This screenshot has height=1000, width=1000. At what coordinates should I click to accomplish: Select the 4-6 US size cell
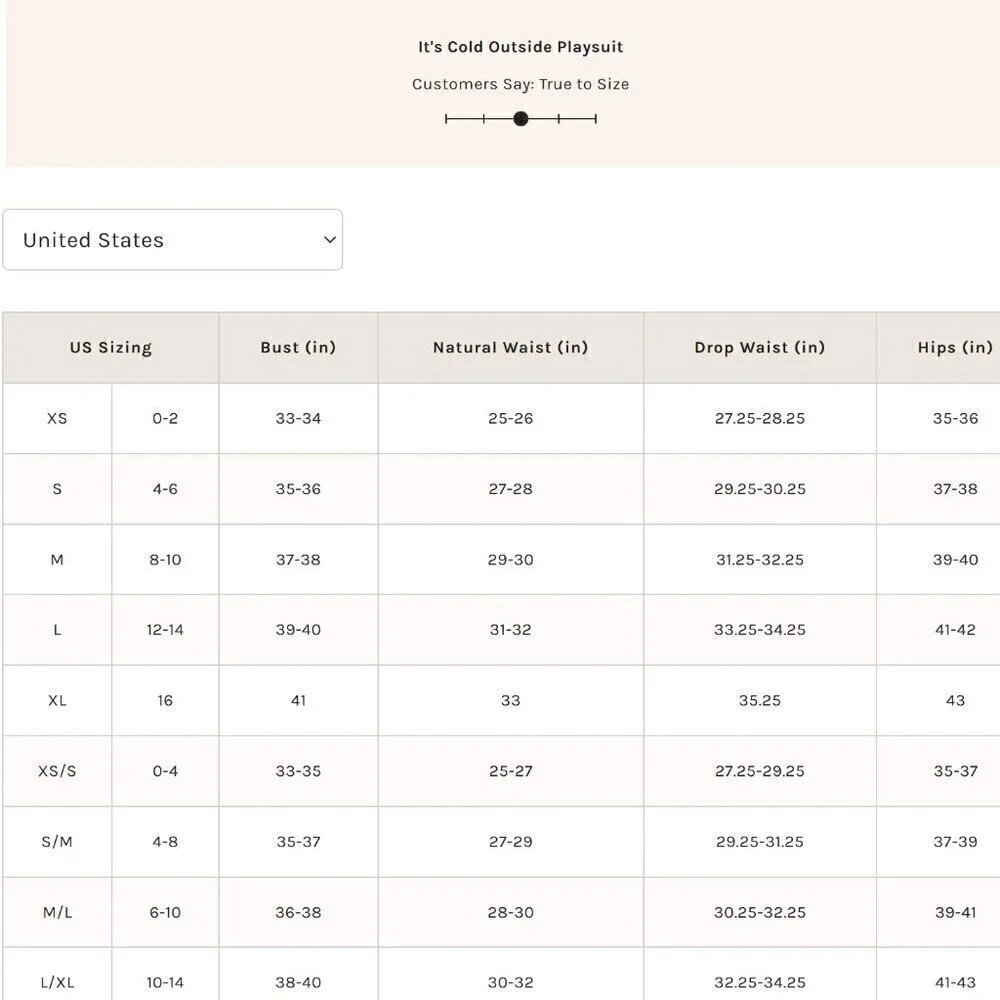click(165, 489)
